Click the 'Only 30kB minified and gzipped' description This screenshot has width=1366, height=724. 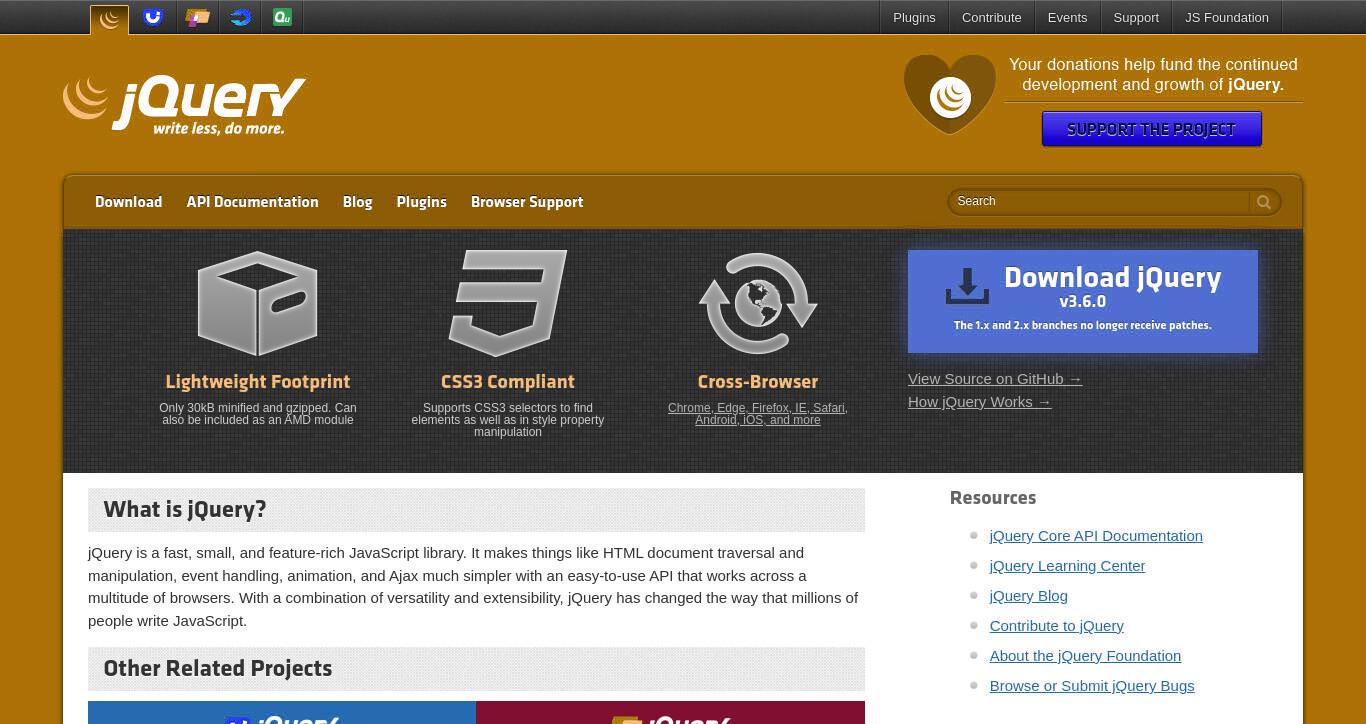[257, 414]
